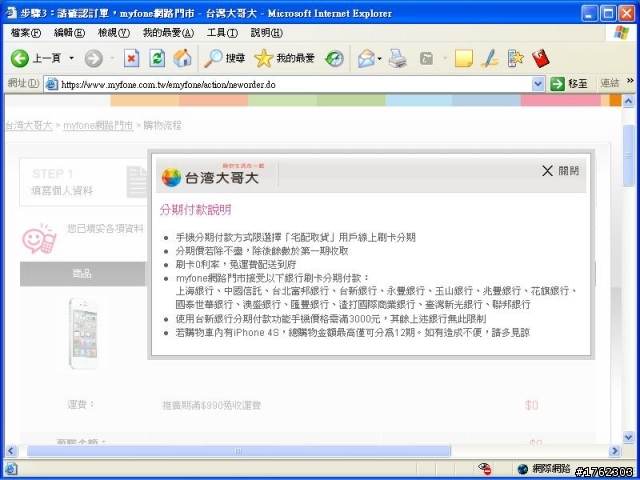Viewport: 640px width, 480px height.
Task: Open the yellow note toolbar icon
Action: [464, 59]
